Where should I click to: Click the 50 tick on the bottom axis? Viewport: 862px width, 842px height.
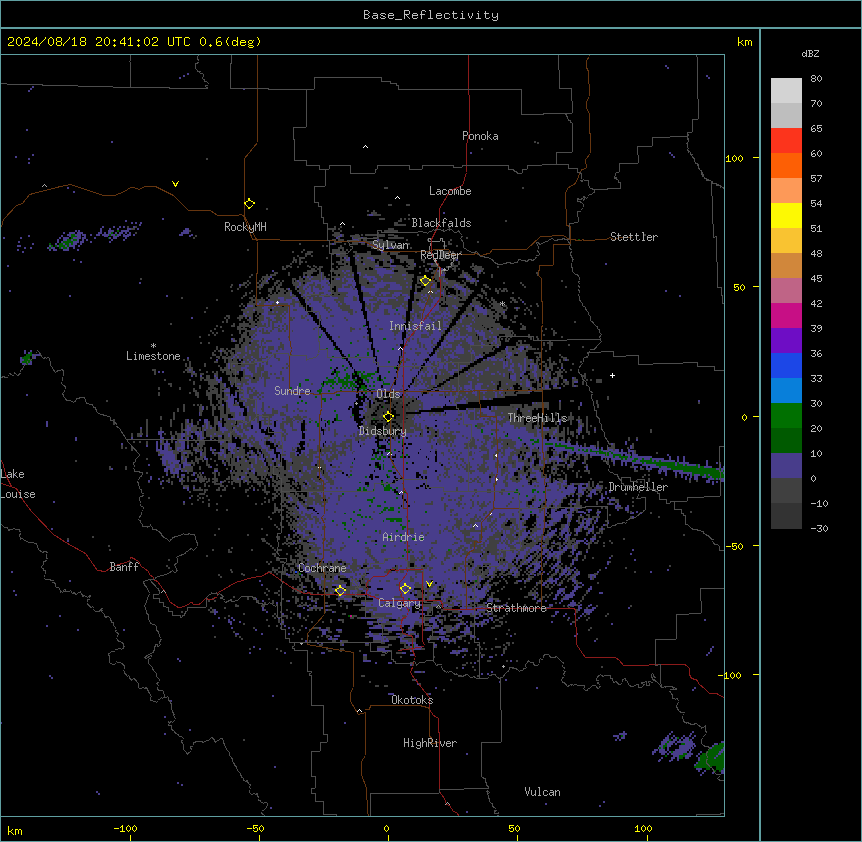(514, 828)
